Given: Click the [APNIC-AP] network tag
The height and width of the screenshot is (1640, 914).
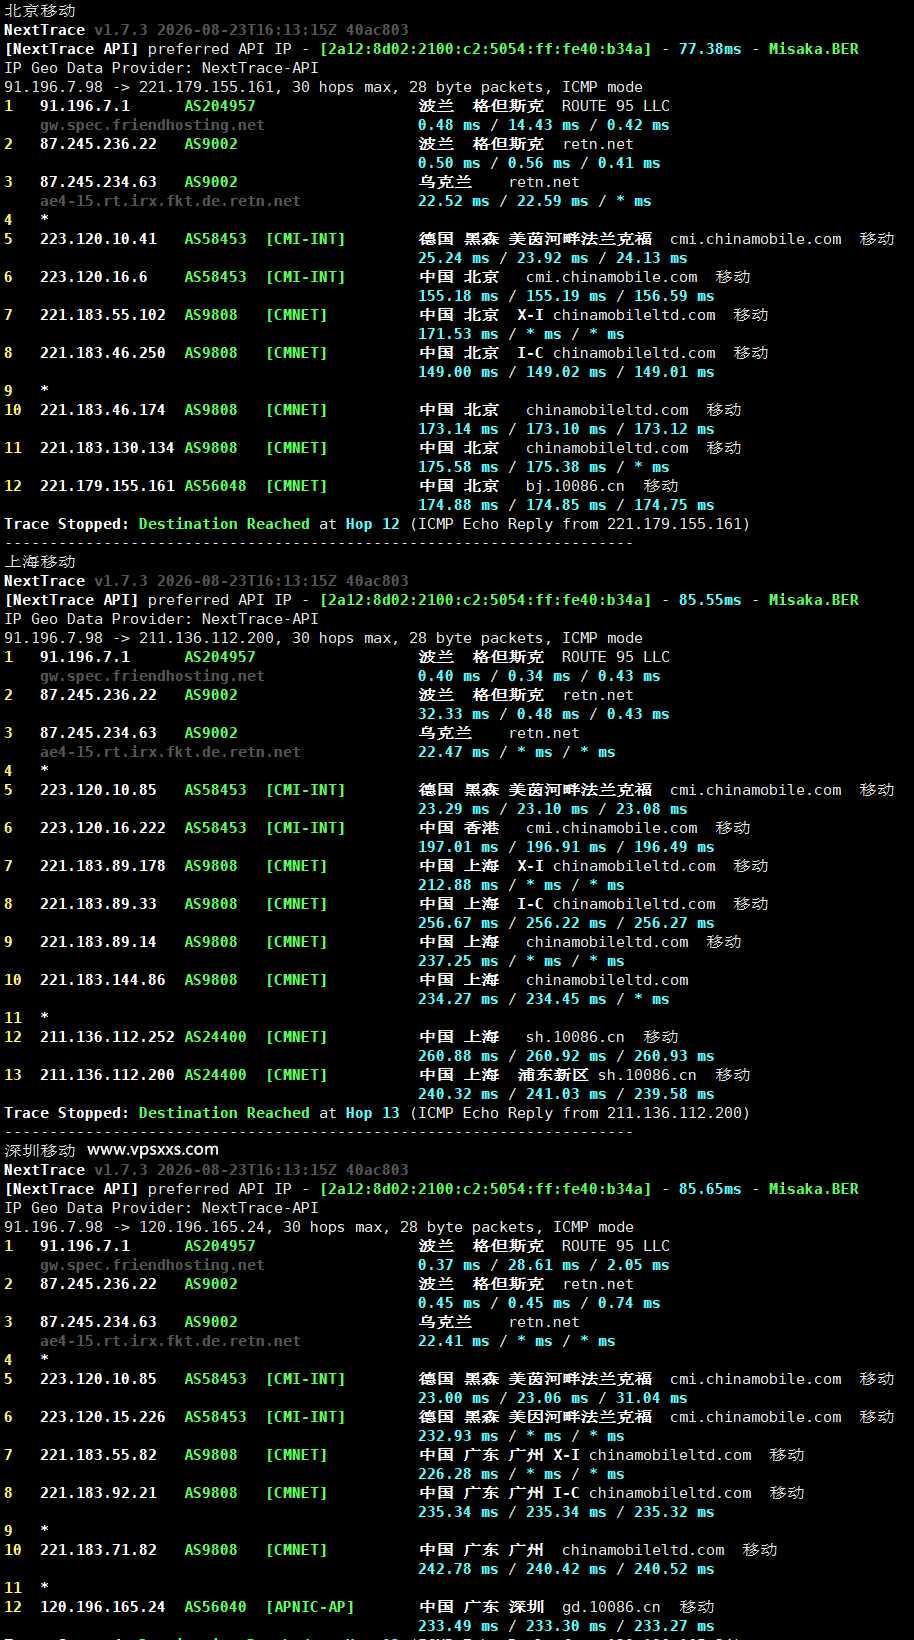Looking at the screenshot, I should tap(310, 1606).
